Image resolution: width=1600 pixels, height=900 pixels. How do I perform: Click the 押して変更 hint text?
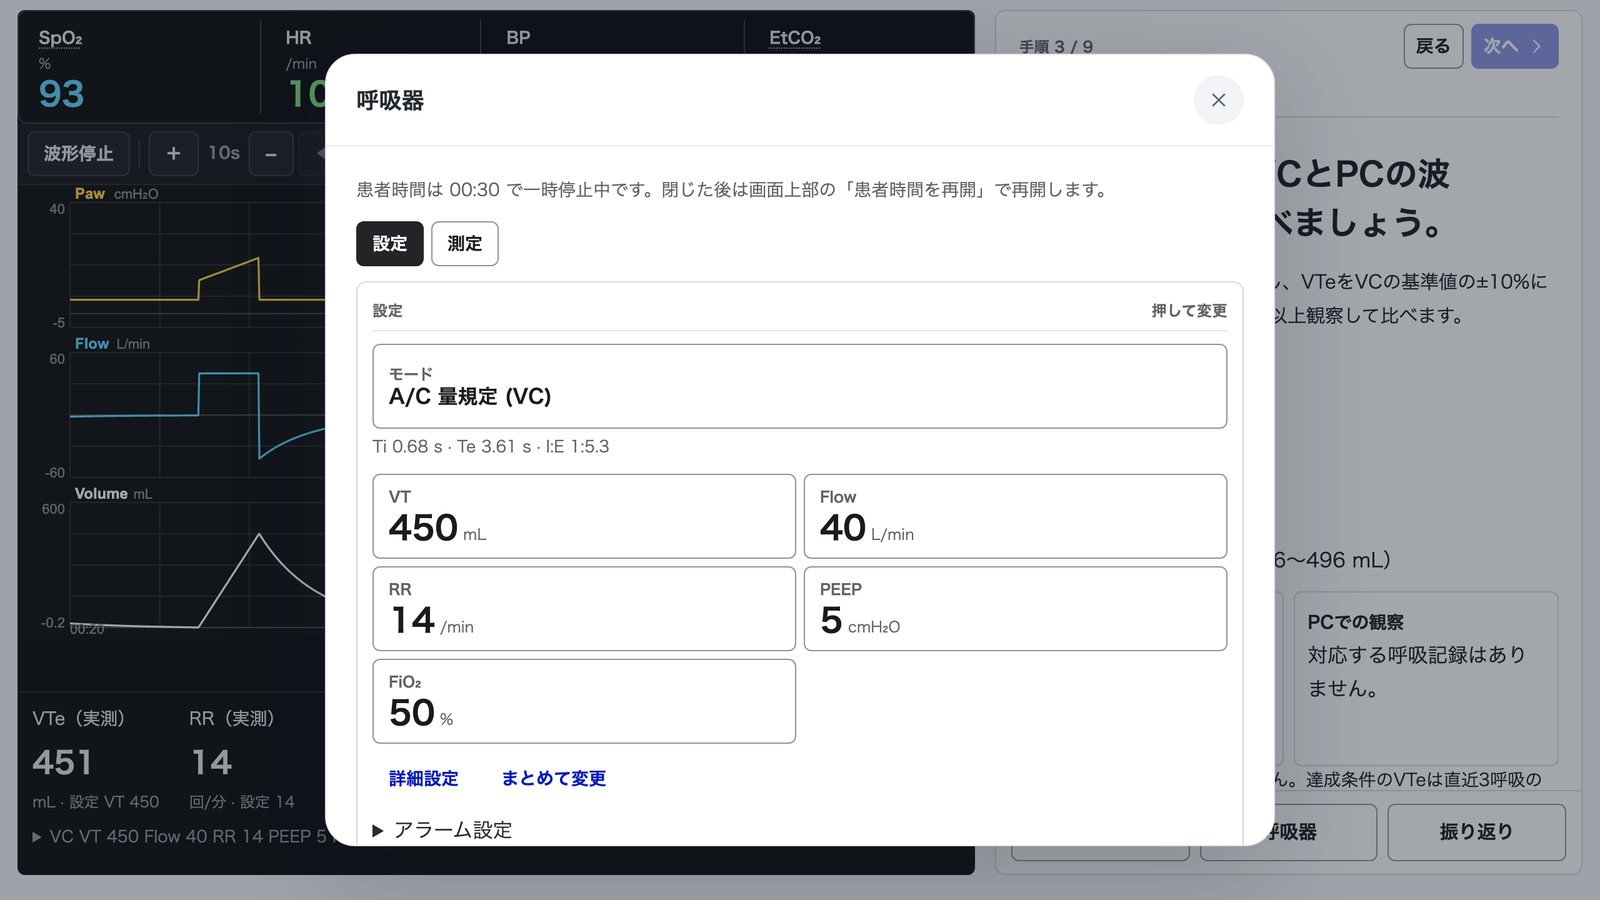1189,311
